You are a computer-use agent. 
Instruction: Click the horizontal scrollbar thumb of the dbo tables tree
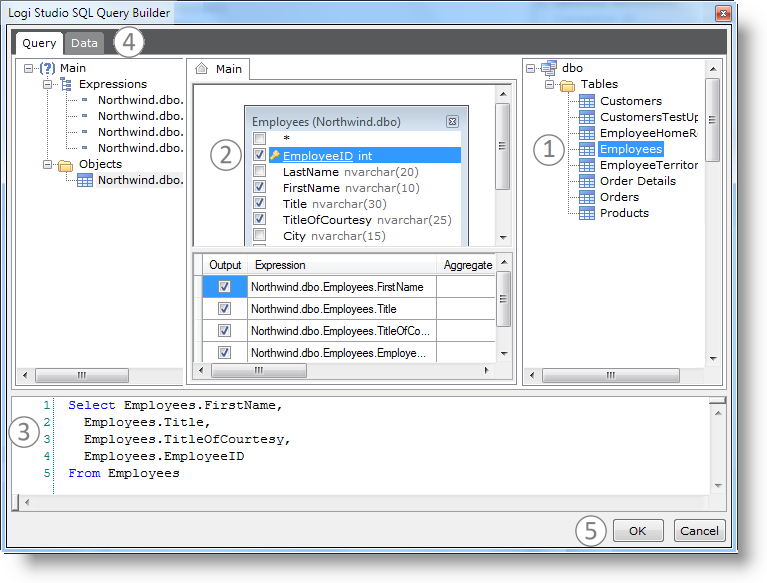pyautogui.click(x=610, y=376)
